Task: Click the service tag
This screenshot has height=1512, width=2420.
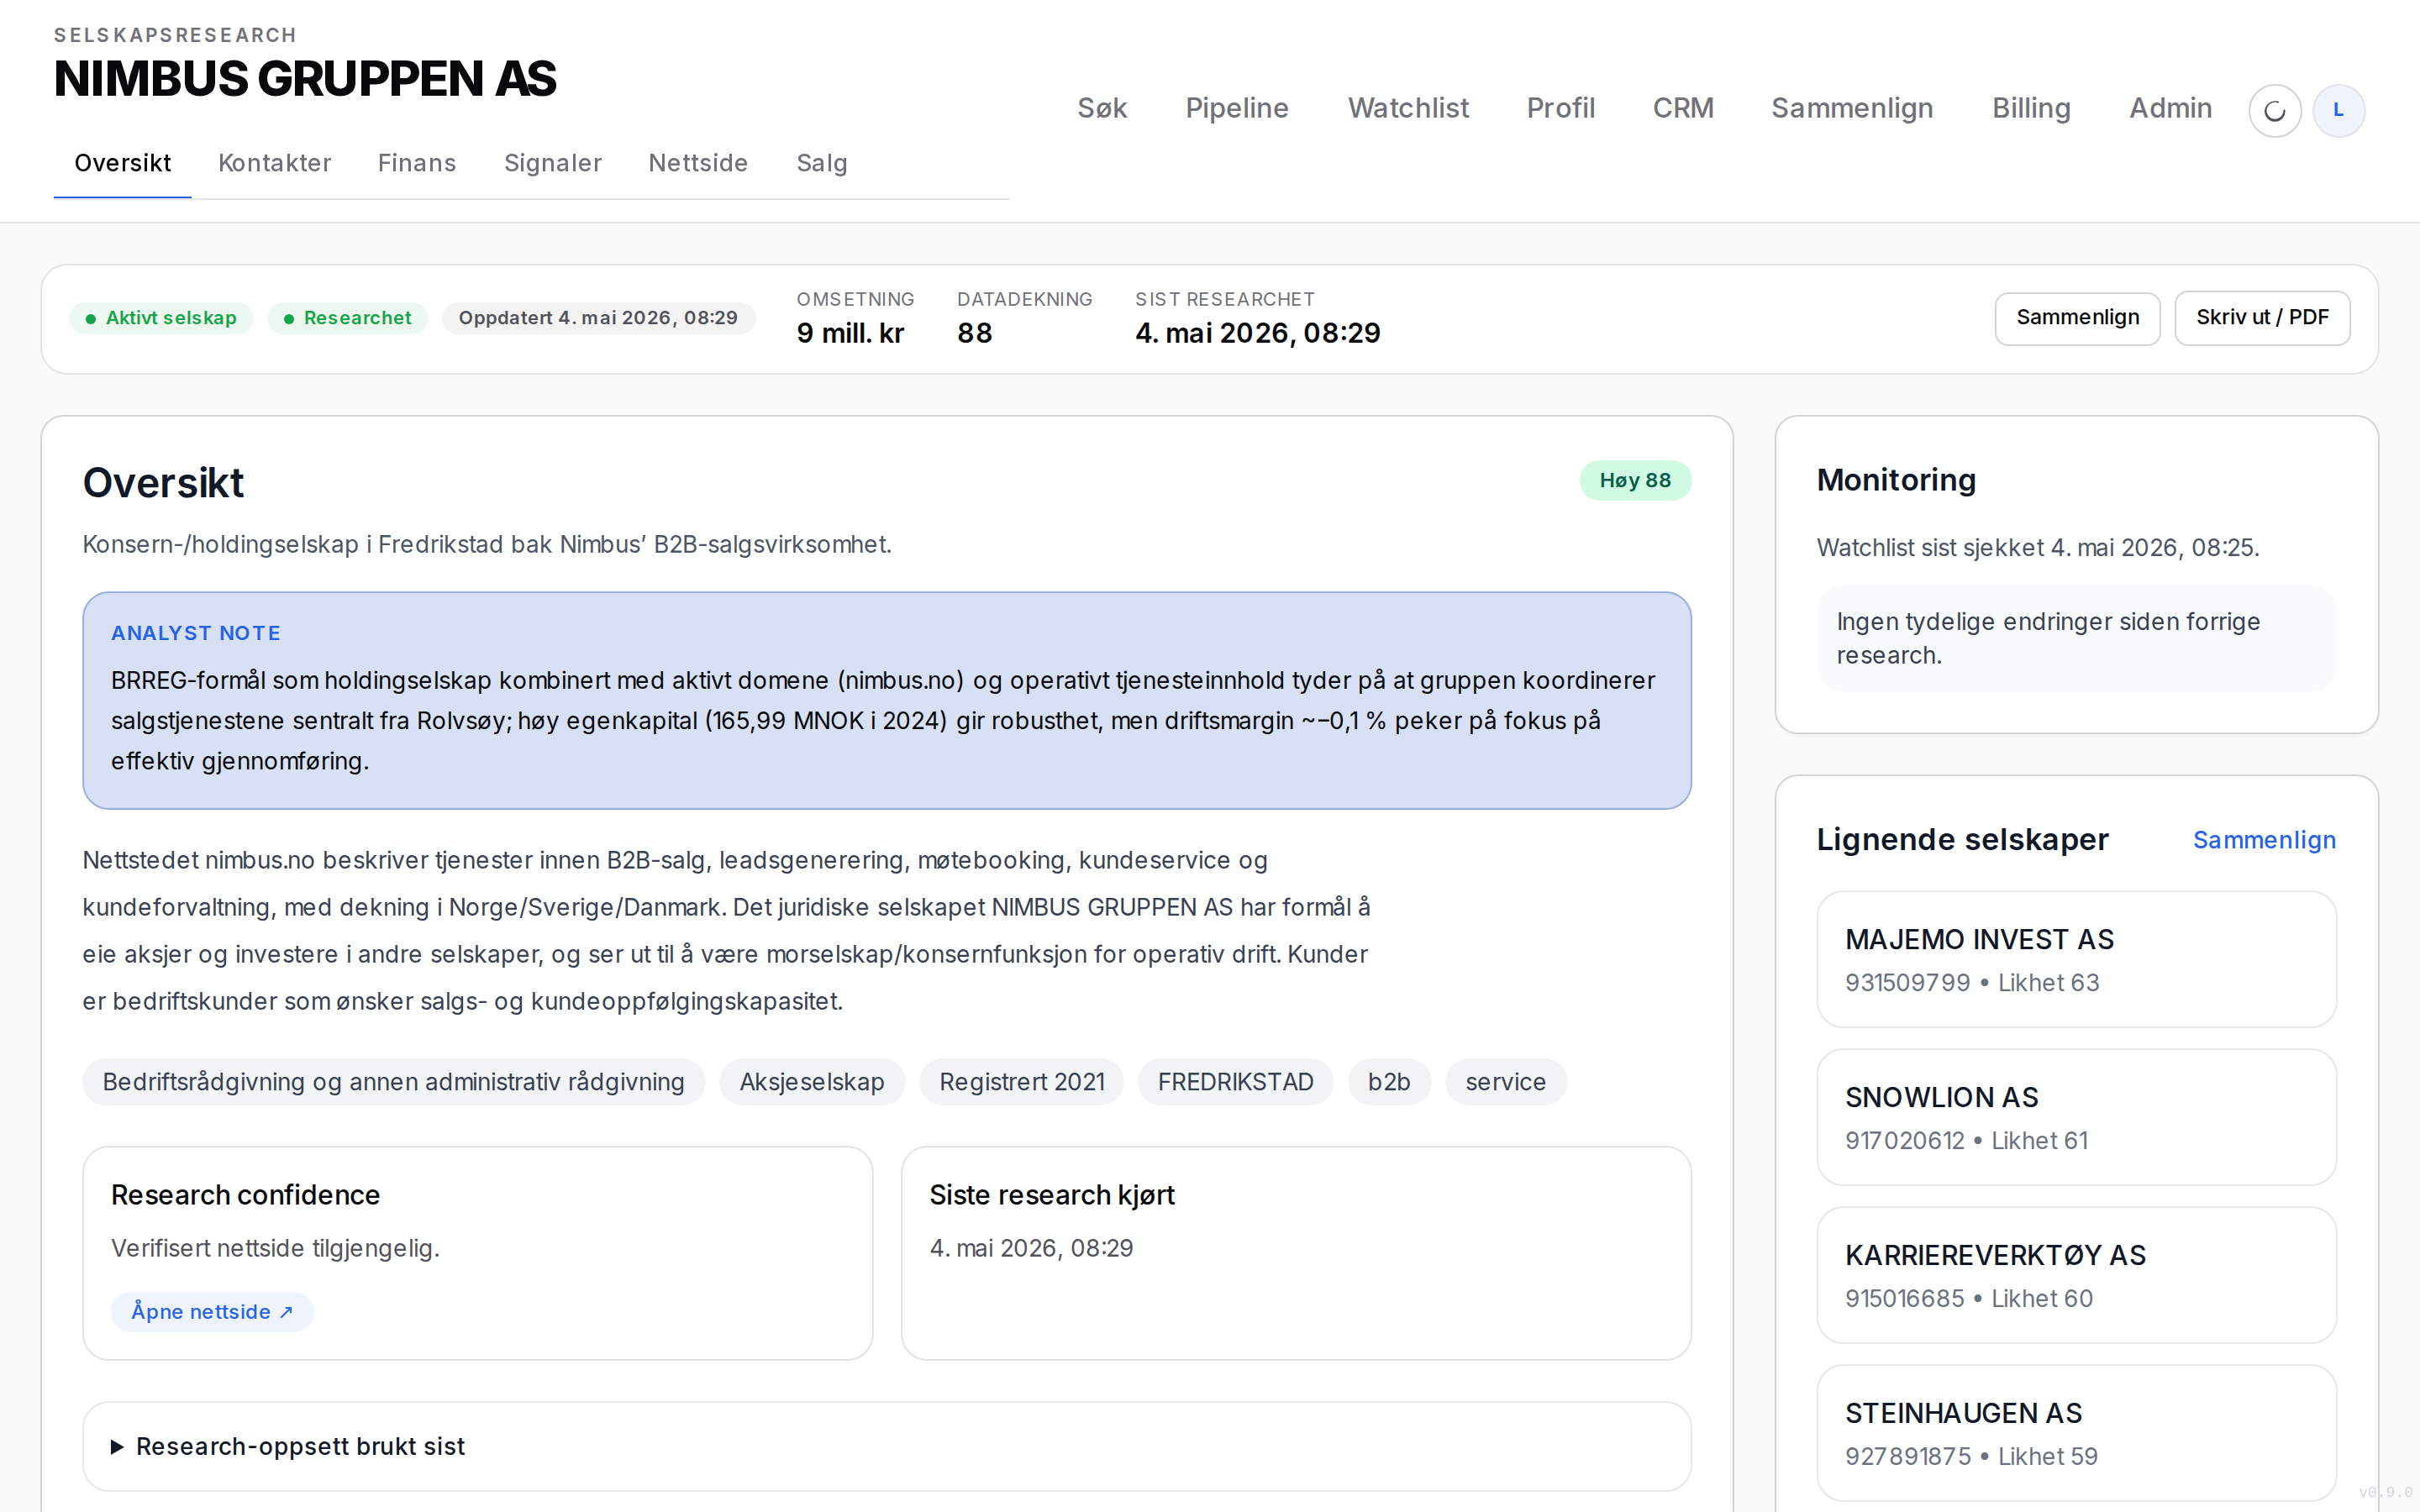Action: (x=1505, y=1082)
